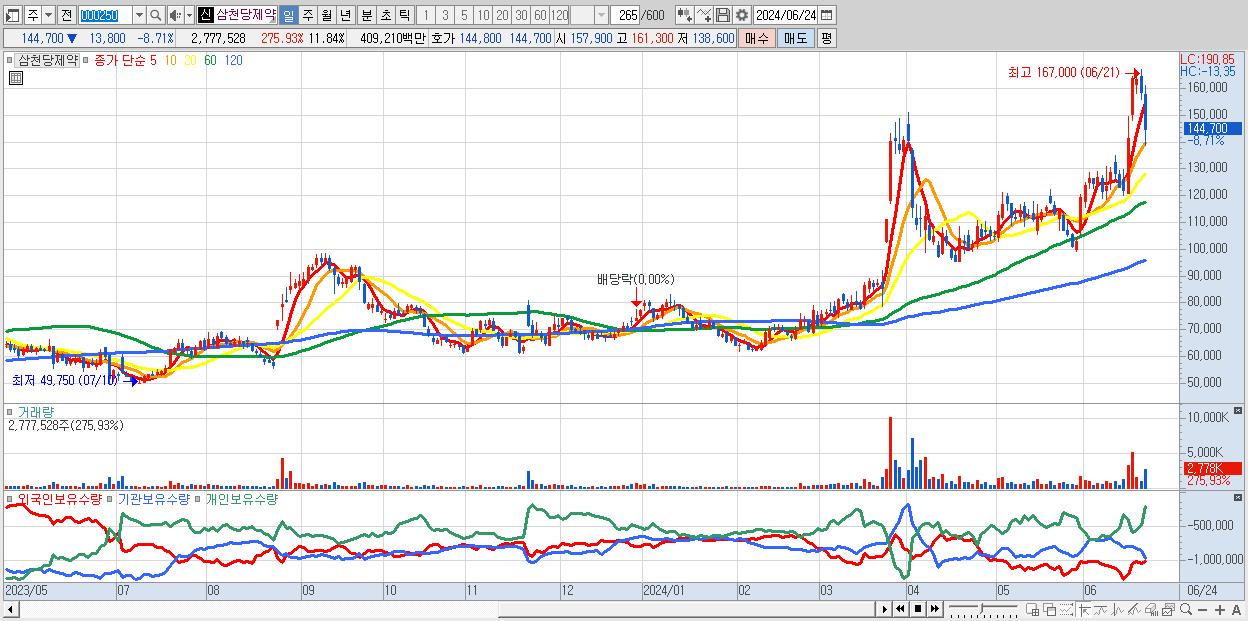
Task: Click the chart compare tool icon
Action: pos(684,15)
